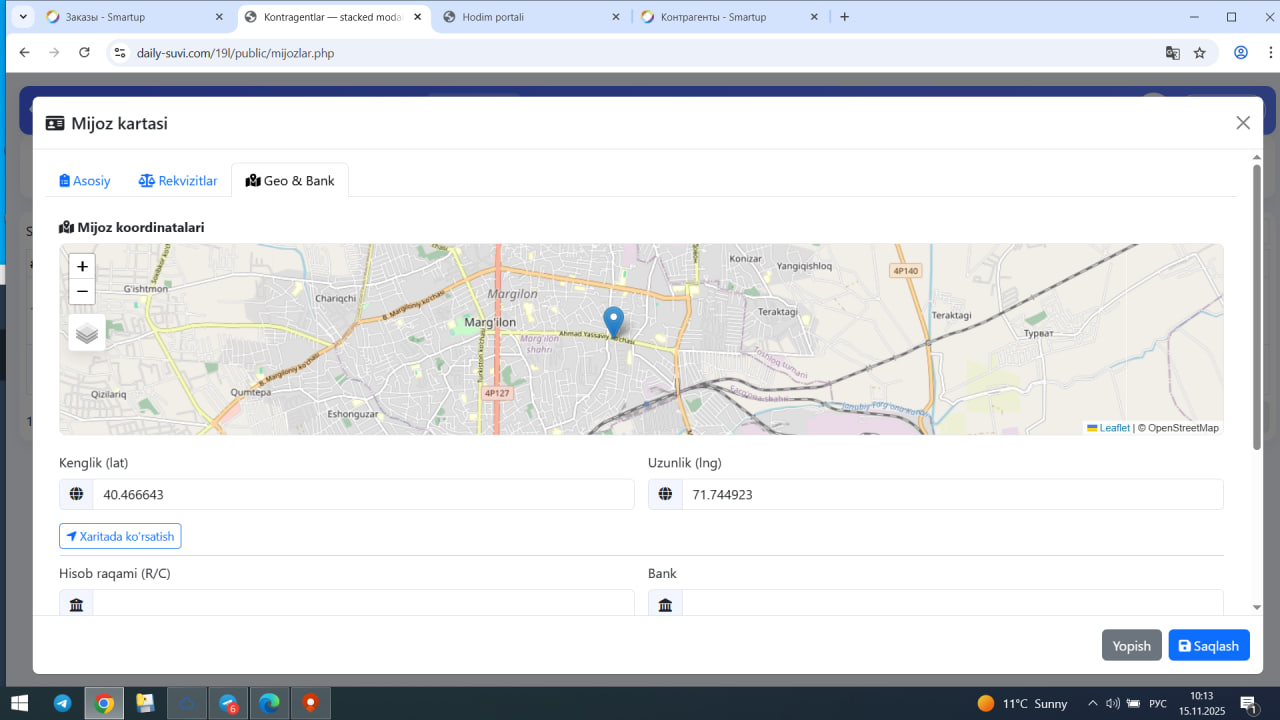The height and width of the screenshot is (720, 1280).
Task: Open Chrome's three-dot menu
Action: (1268, 53)
